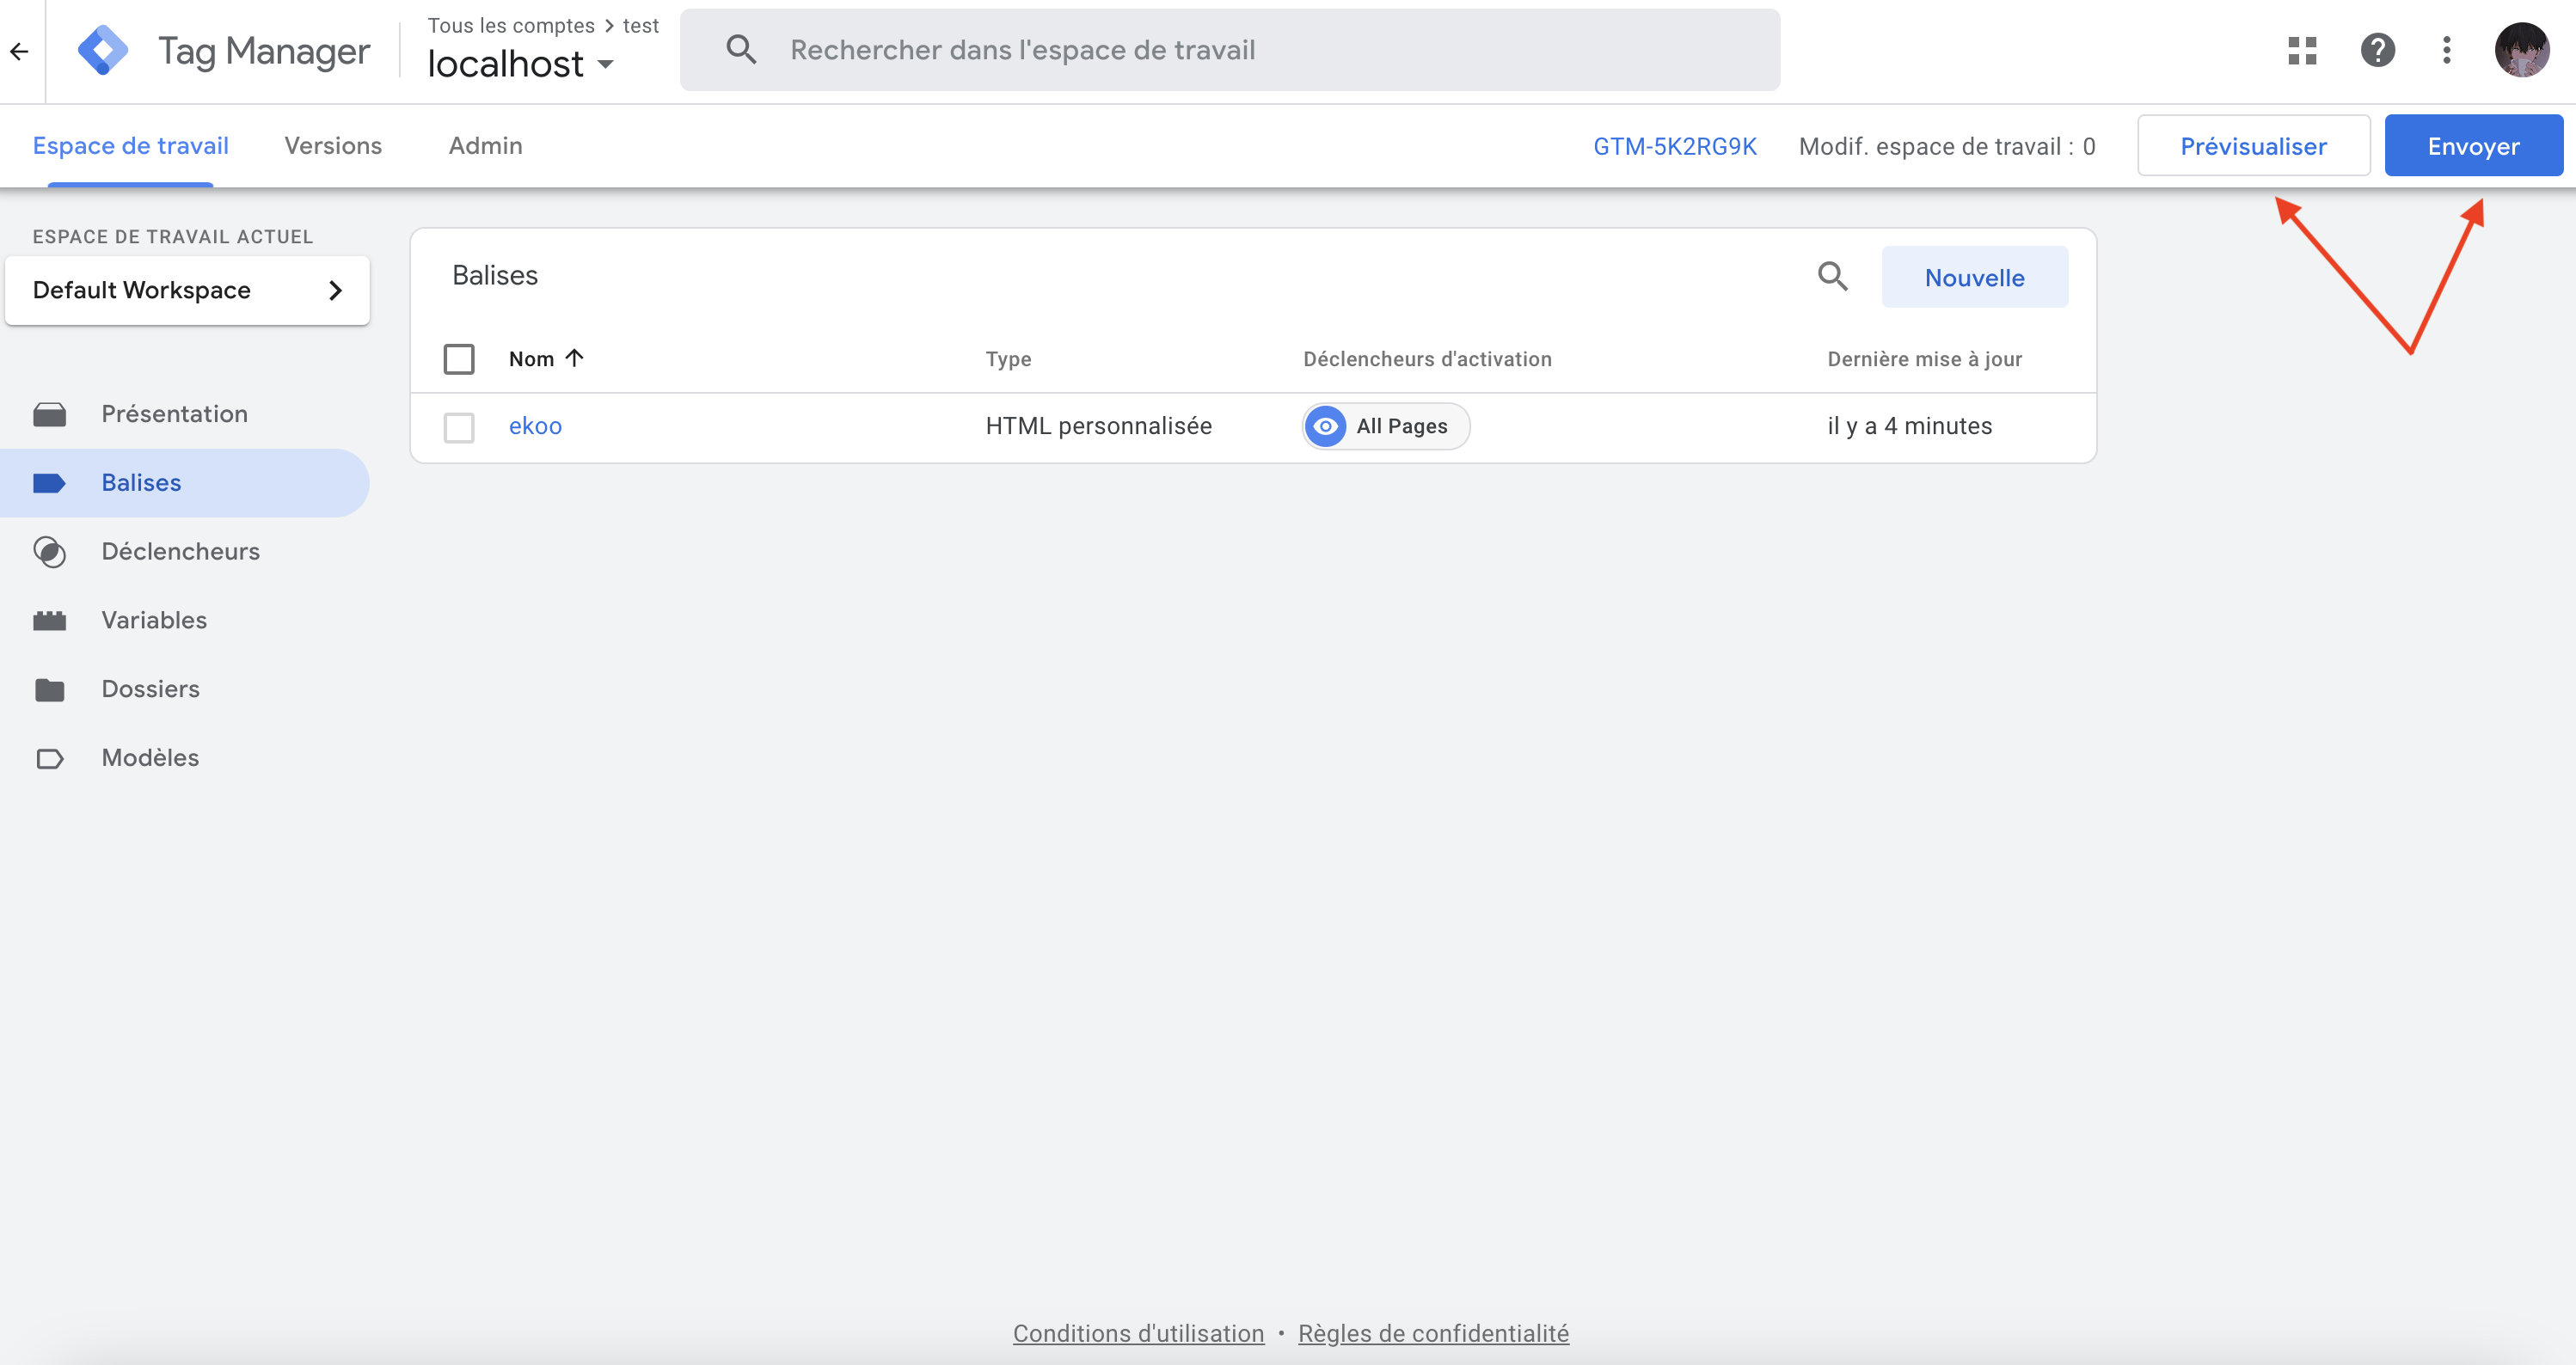Screen dimensions: 2576x1365
Task: Click the Envoyer button
Action: tap(2473, 145)
